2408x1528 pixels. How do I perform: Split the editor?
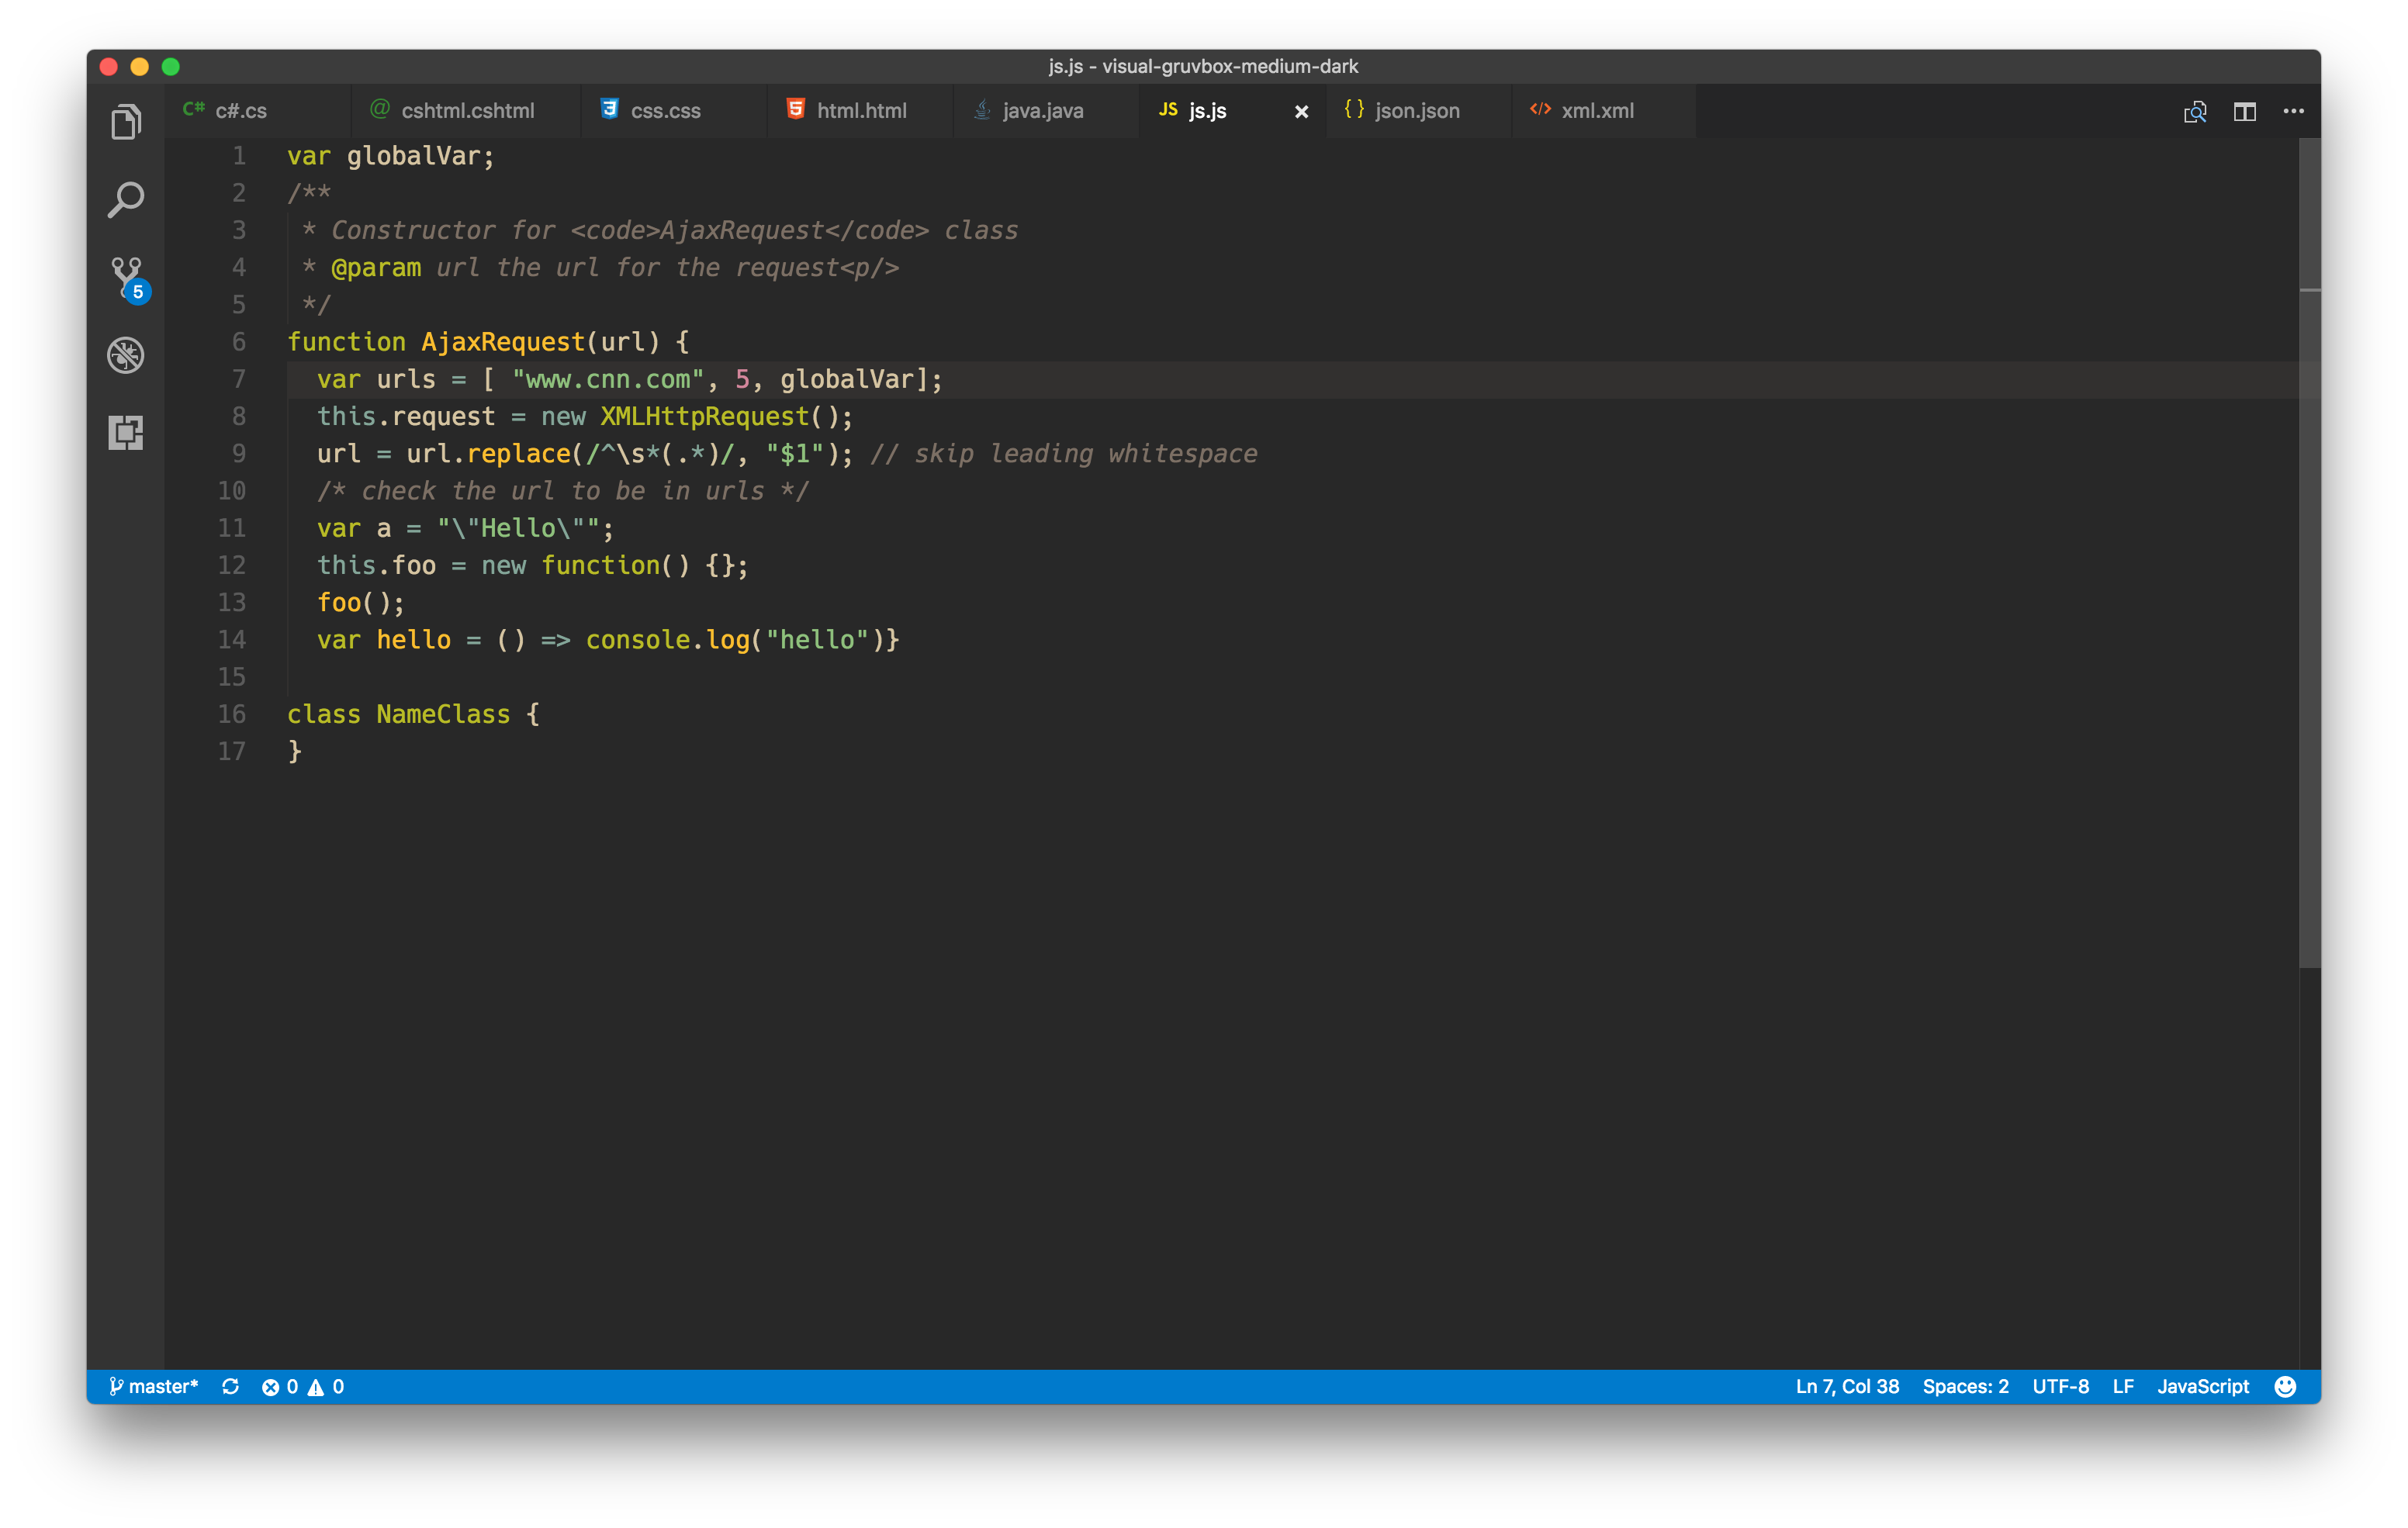click(x=2245, y=111)
